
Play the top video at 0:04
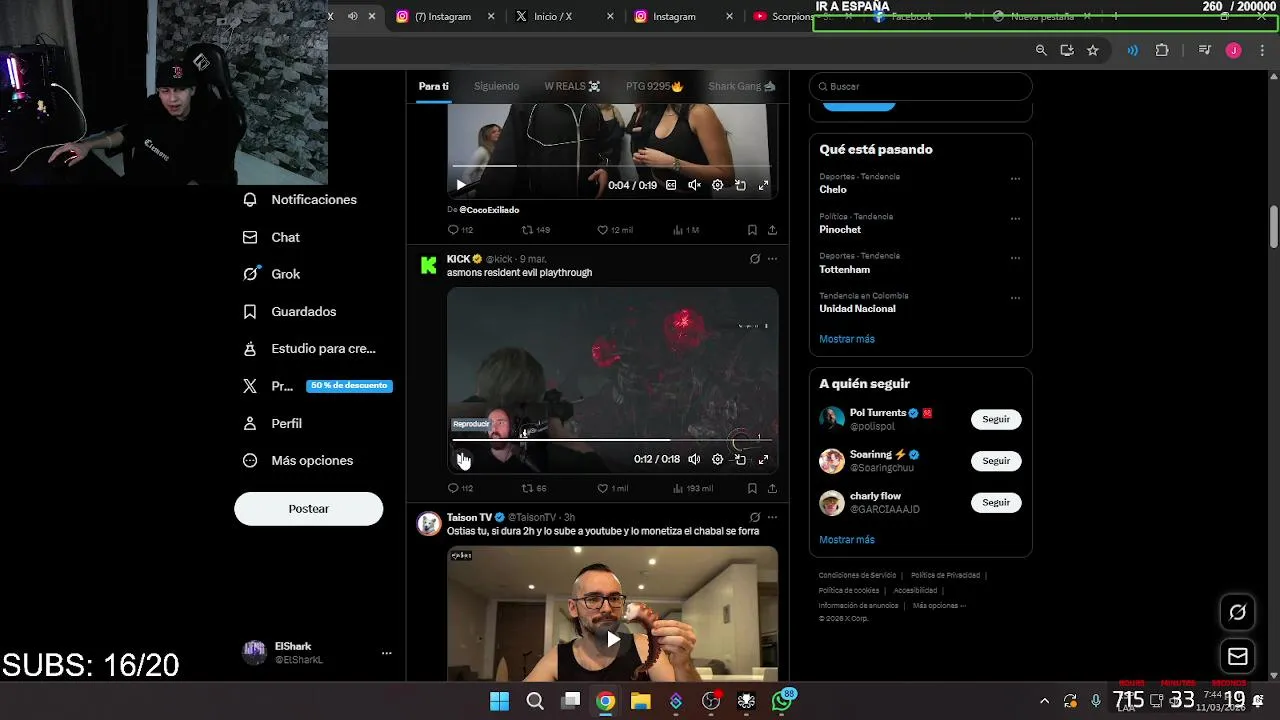461,185
